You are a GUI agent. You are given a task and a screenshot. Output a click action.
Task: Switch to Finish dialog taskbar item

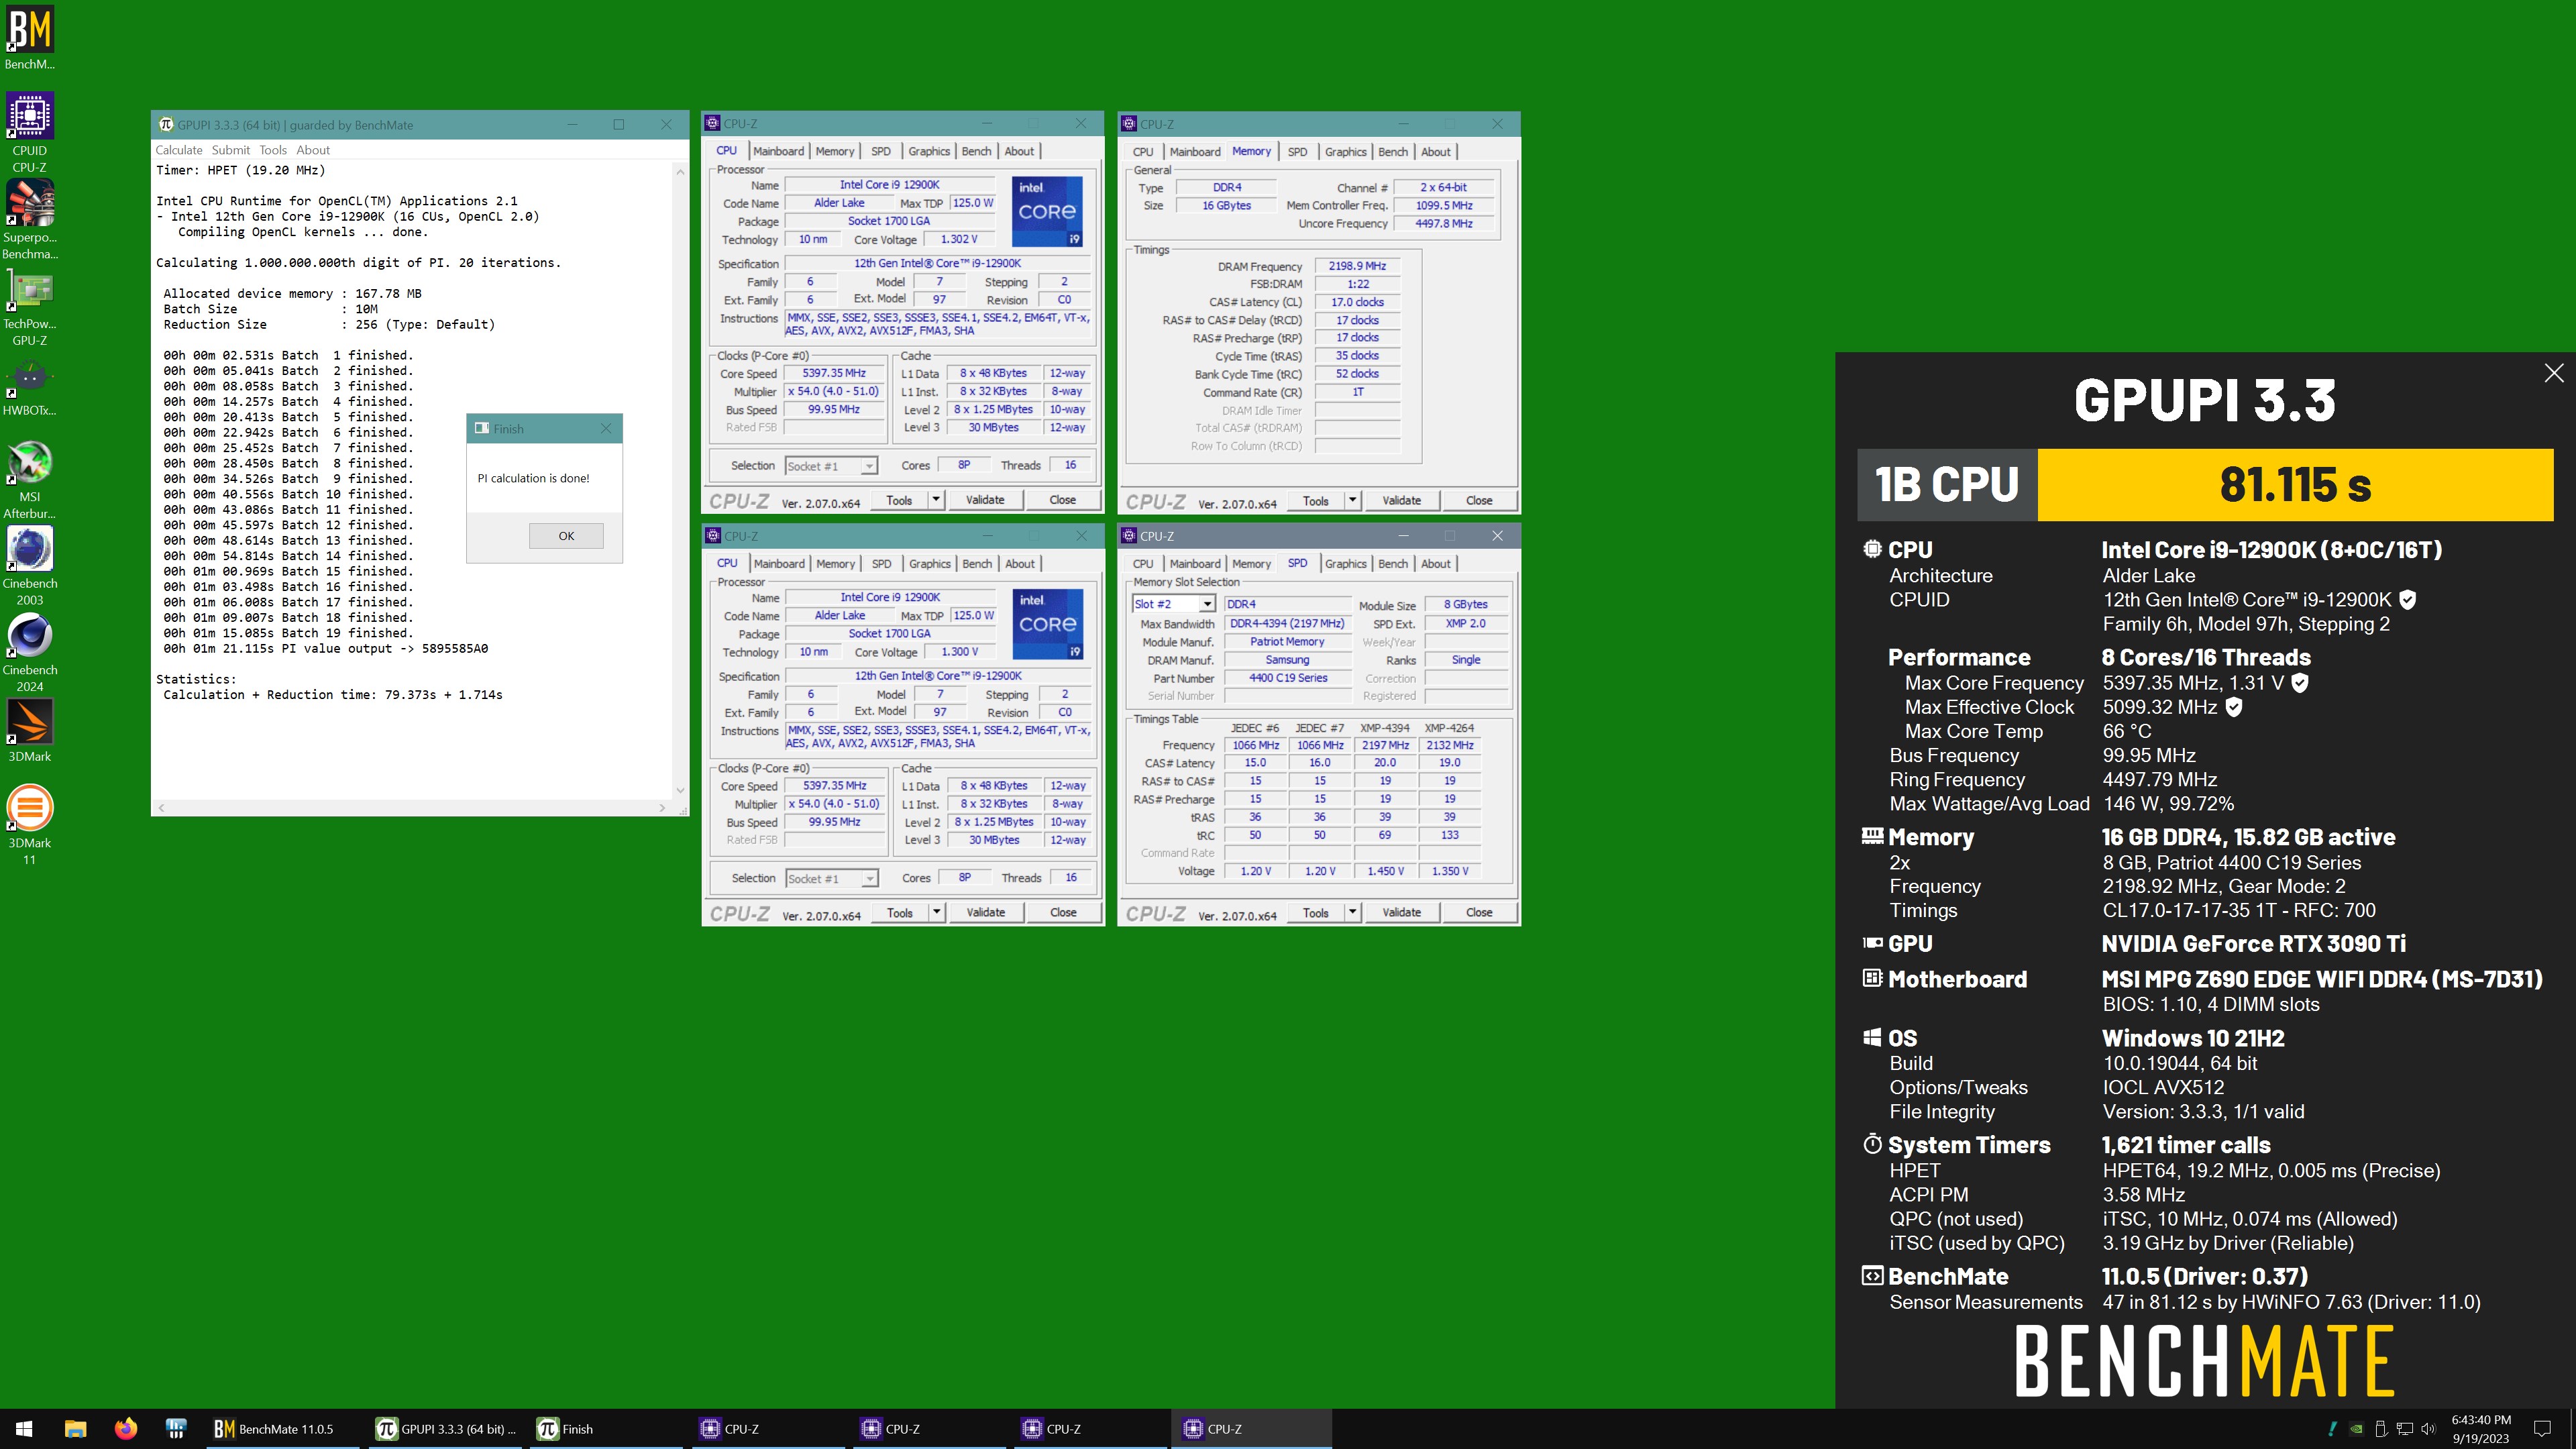coord(606,1429)
